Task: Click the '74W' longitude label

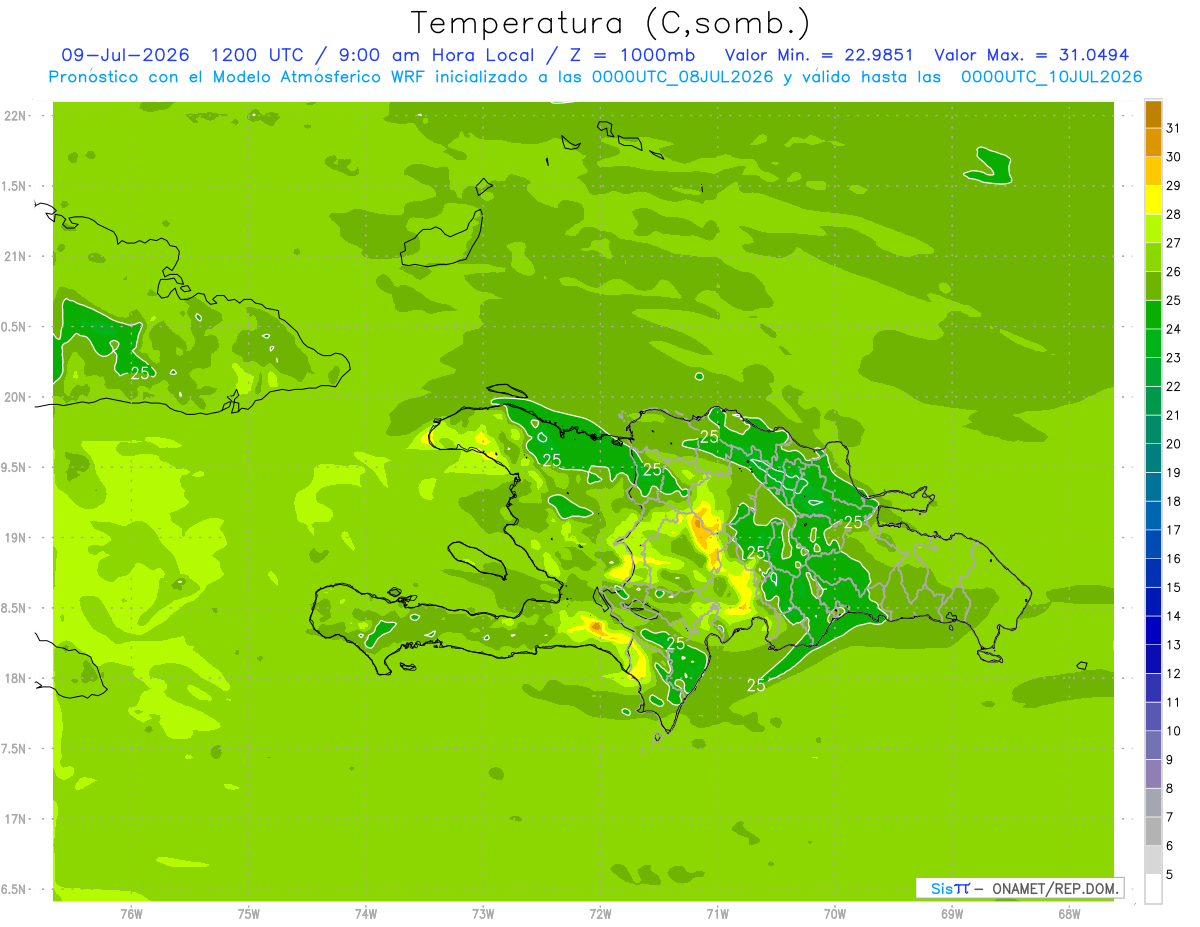Action: (366, 914)
